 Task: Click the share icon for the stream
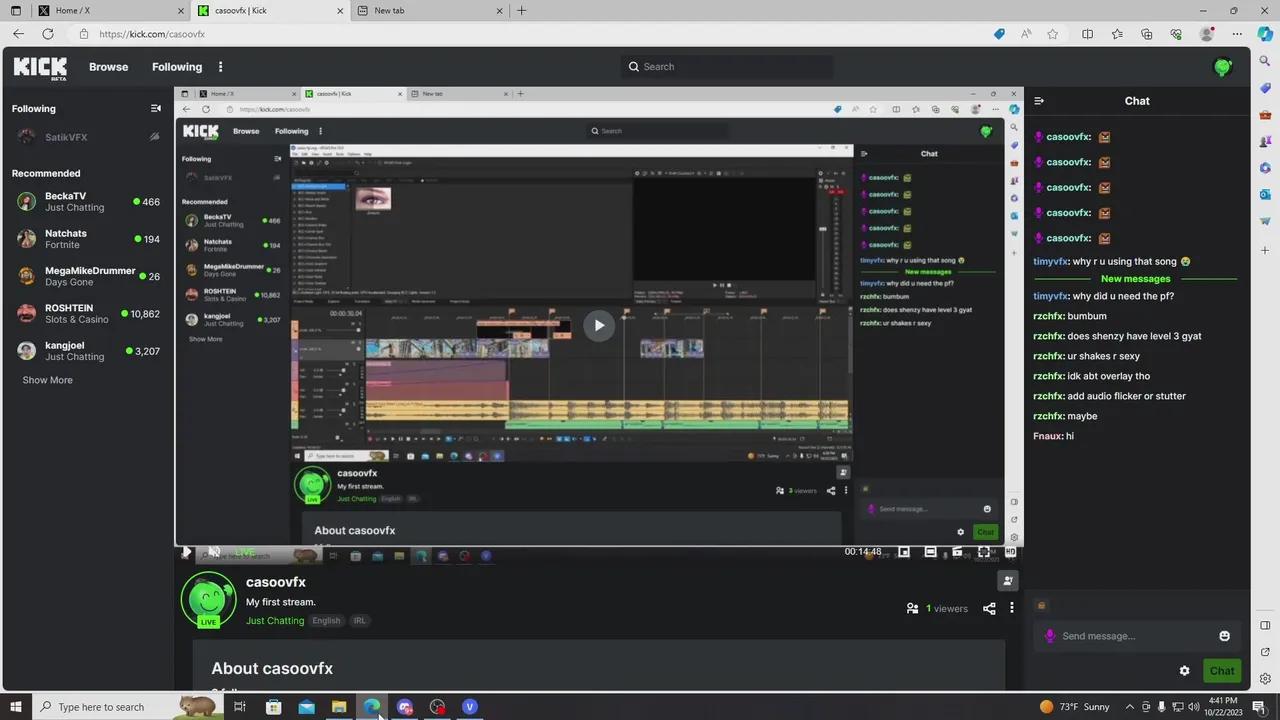point(989,608)
